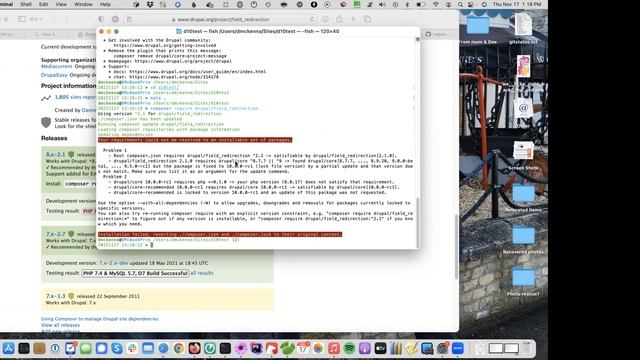Open the Calendar app in the Dock

point(303,348)
